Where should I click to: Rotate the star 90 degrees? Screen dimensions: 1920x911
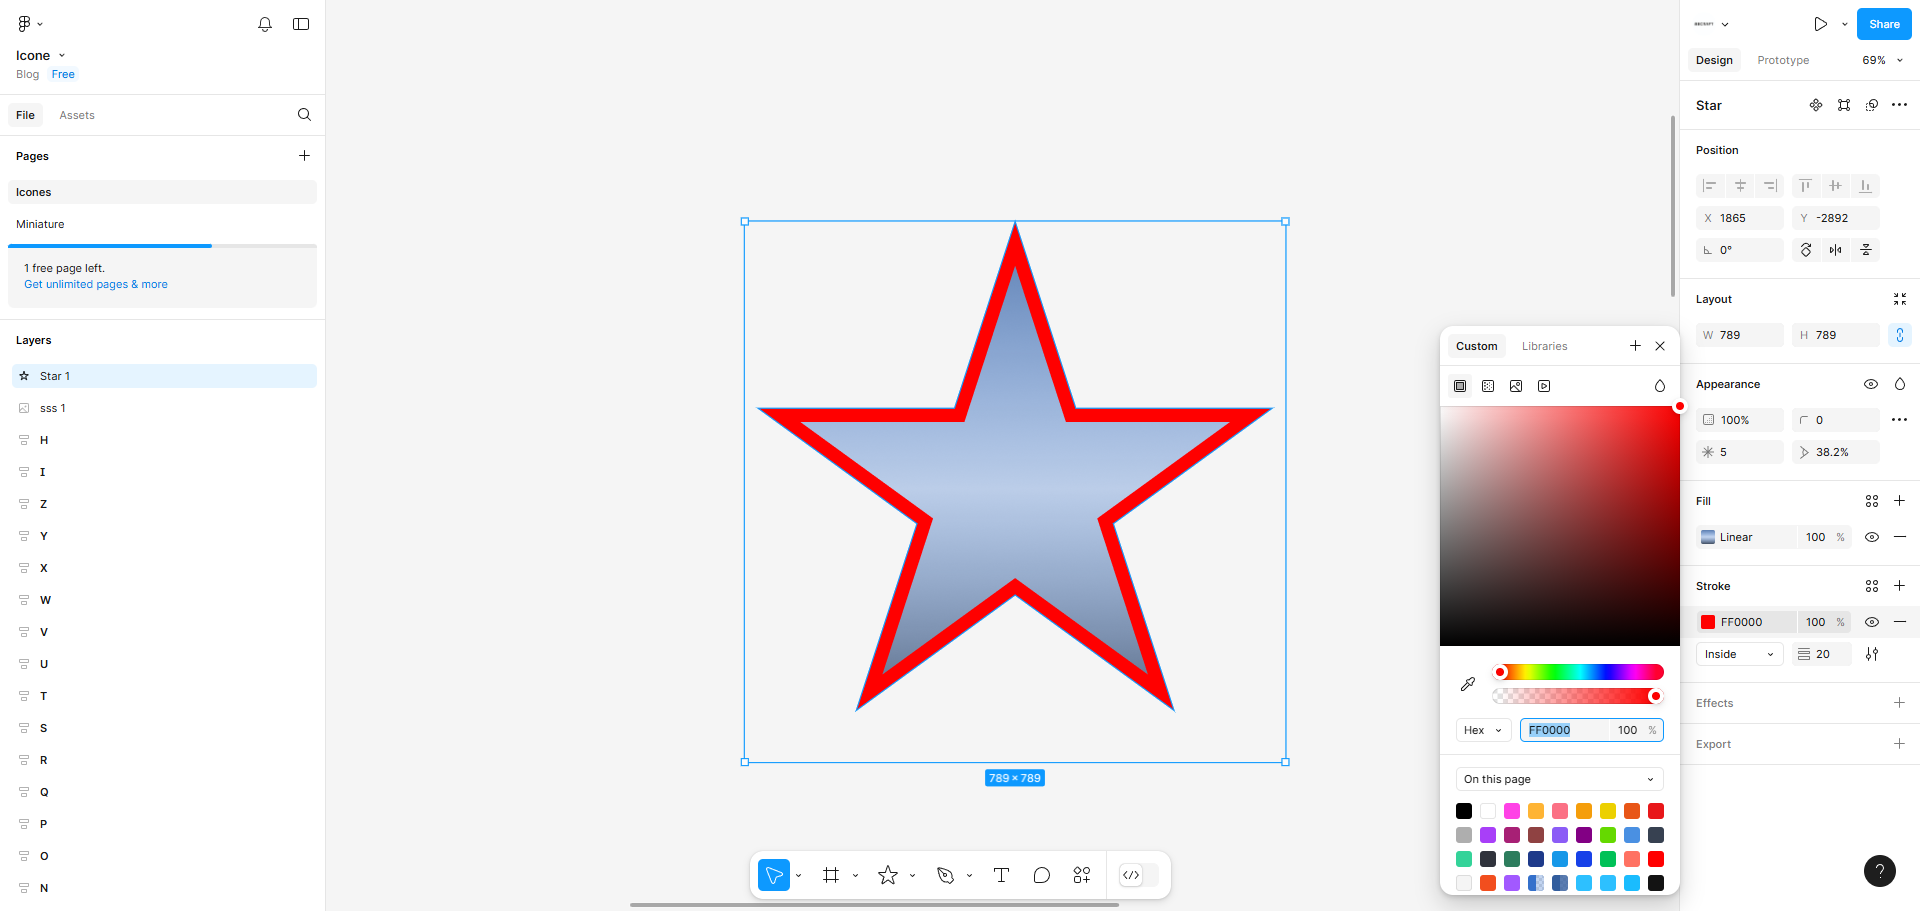(1806, 250)
